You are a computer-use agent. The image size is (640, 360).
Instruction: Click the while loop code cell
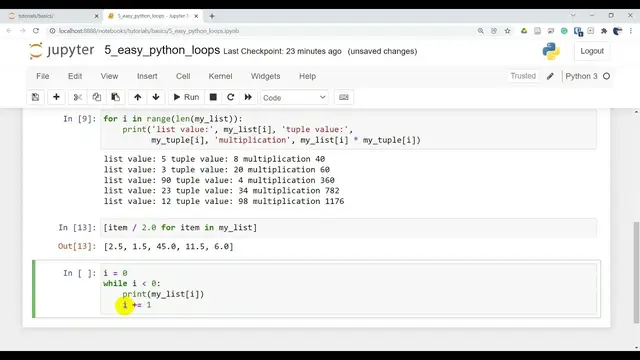click(349, 289)
